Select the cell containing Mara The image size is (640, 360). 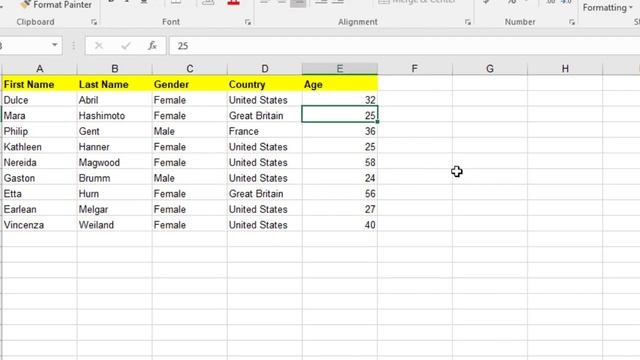tap(40, 116)
